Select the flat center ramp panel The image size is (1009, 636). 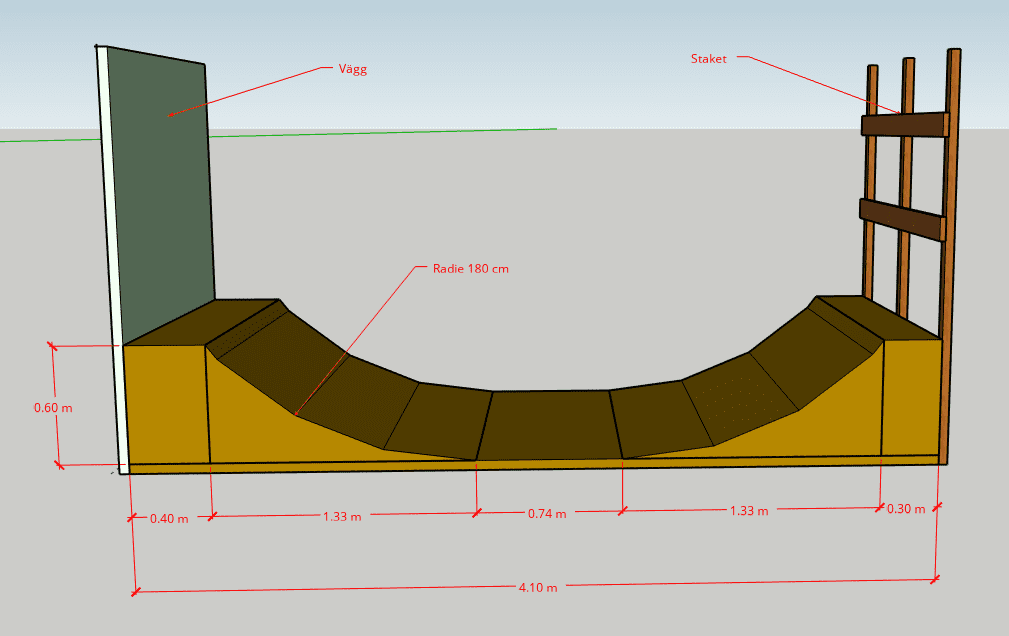(547, 424)
